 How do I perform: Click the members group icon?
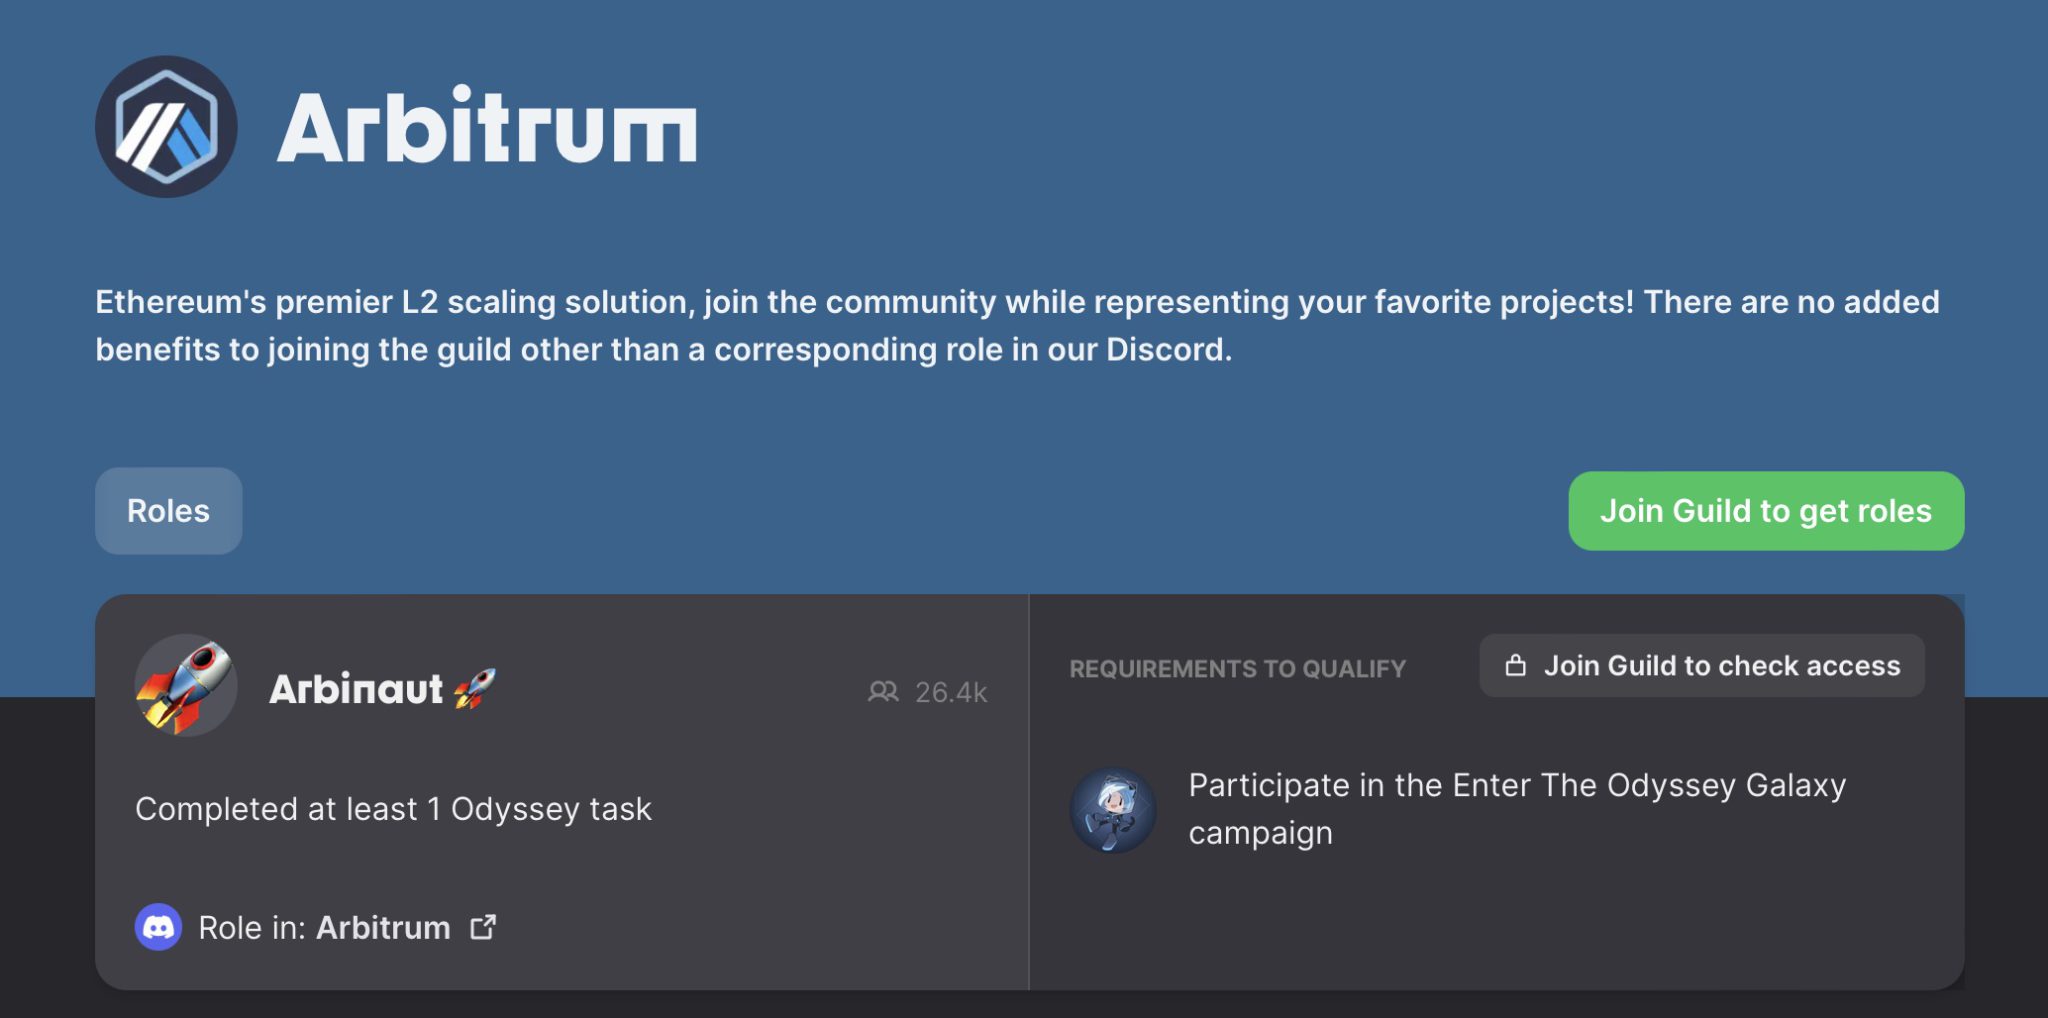pyautogui.click(x=882, y=692)
